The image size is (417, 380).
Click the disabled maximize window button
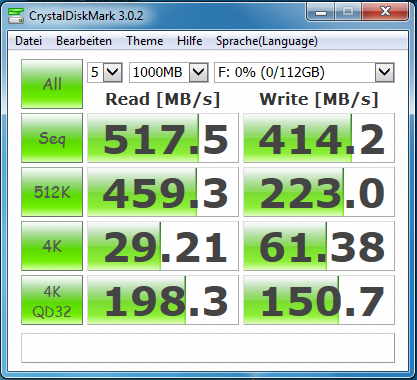pyautogui.click(x=348, y=12)
